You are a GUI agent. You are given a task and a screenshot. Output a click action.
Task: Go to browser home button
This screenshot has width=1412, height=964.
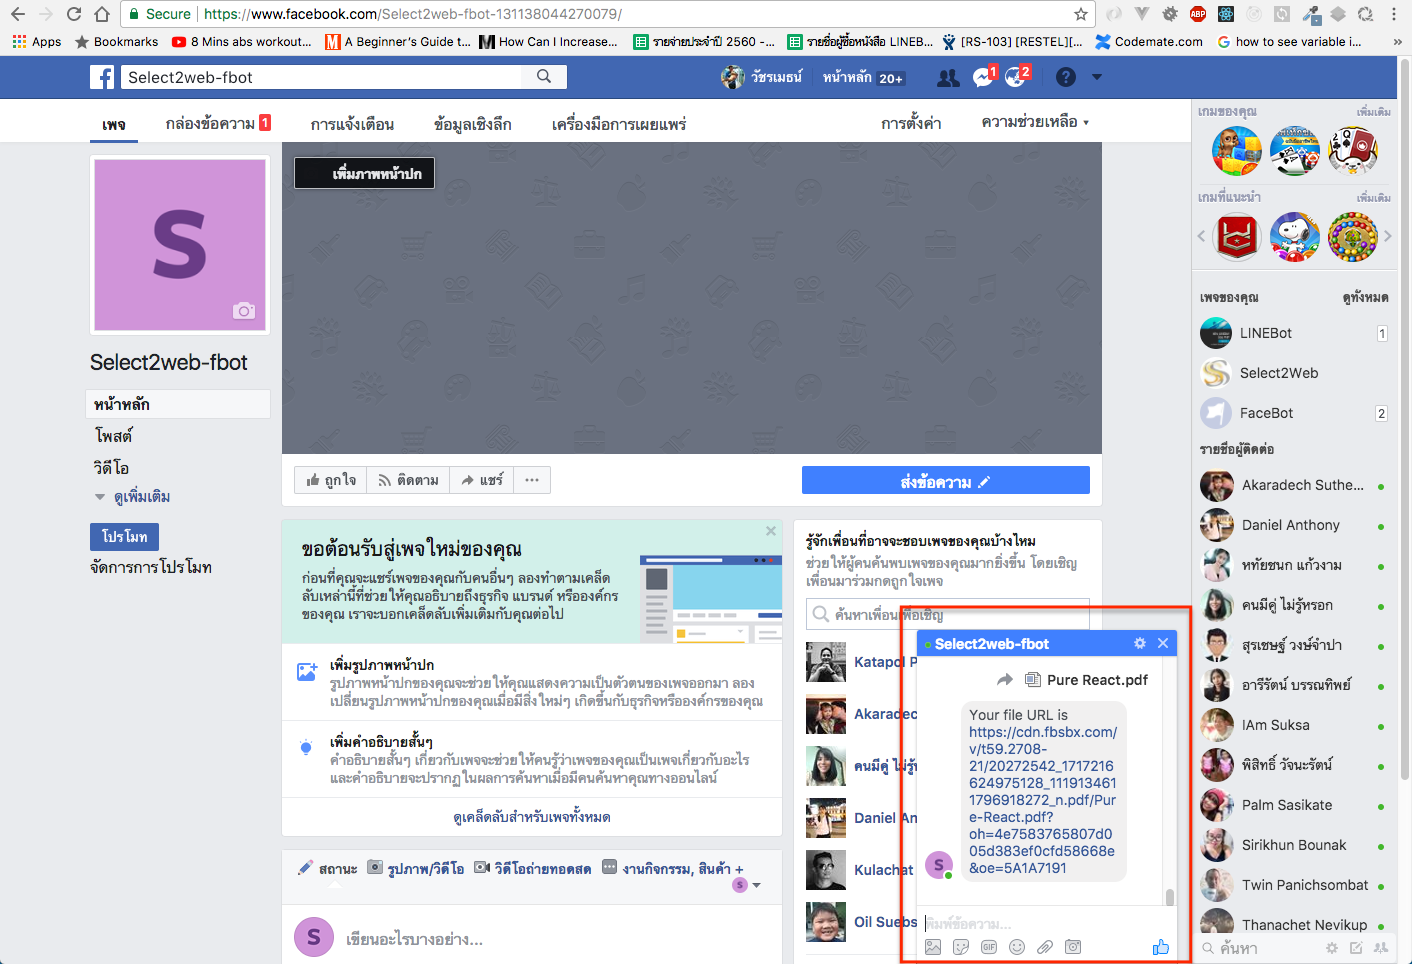tap(102, 14)
